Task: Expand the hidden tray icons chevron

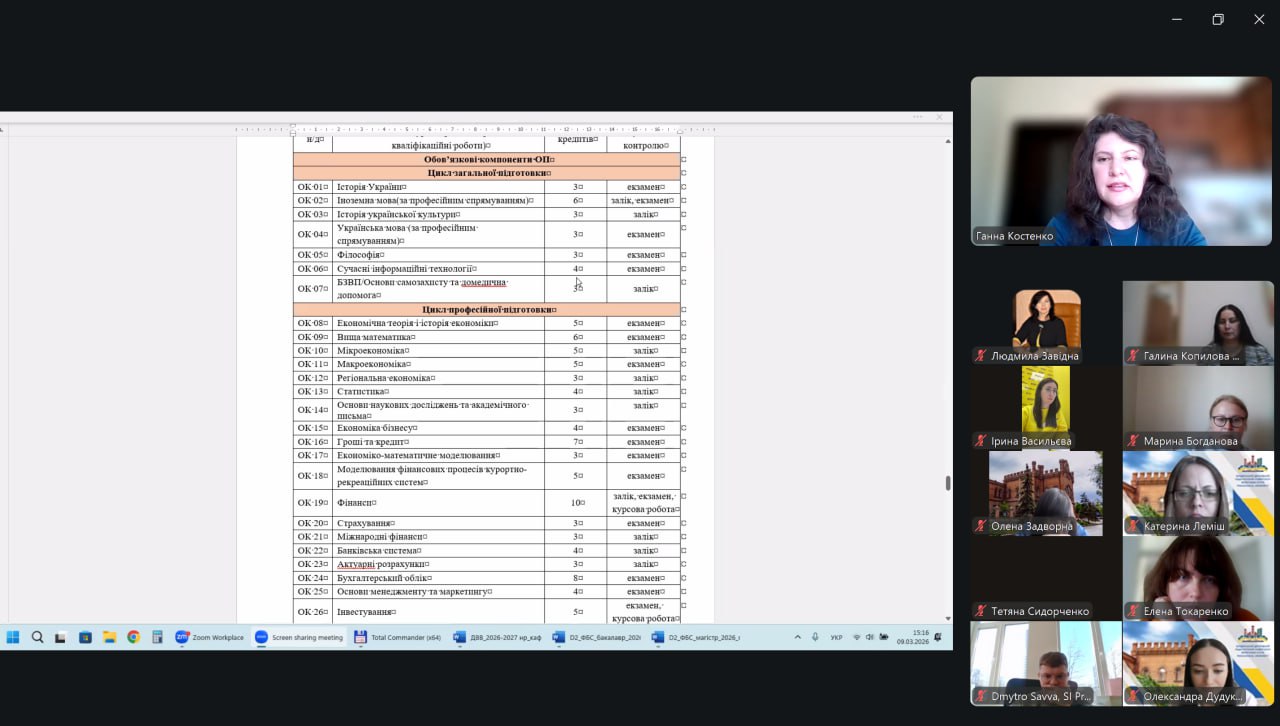Action: (797, 637)
